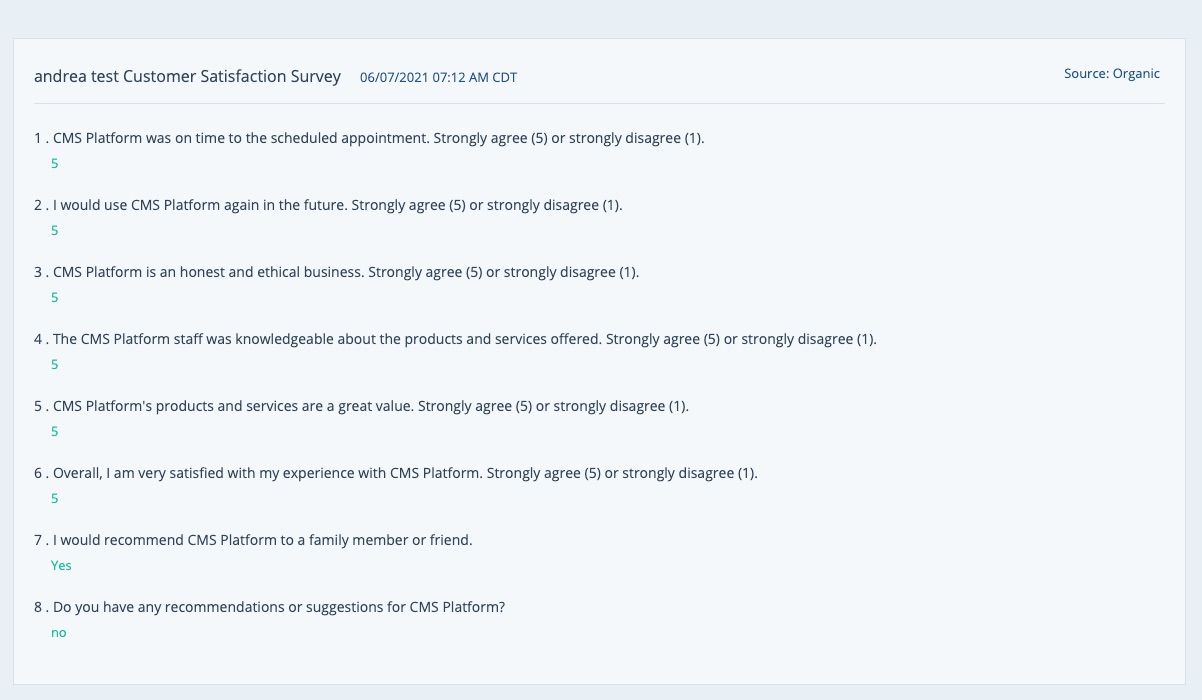Select question 7 about recommending to family
Viewport: 1202px width, 700px height.
(253, 540)
